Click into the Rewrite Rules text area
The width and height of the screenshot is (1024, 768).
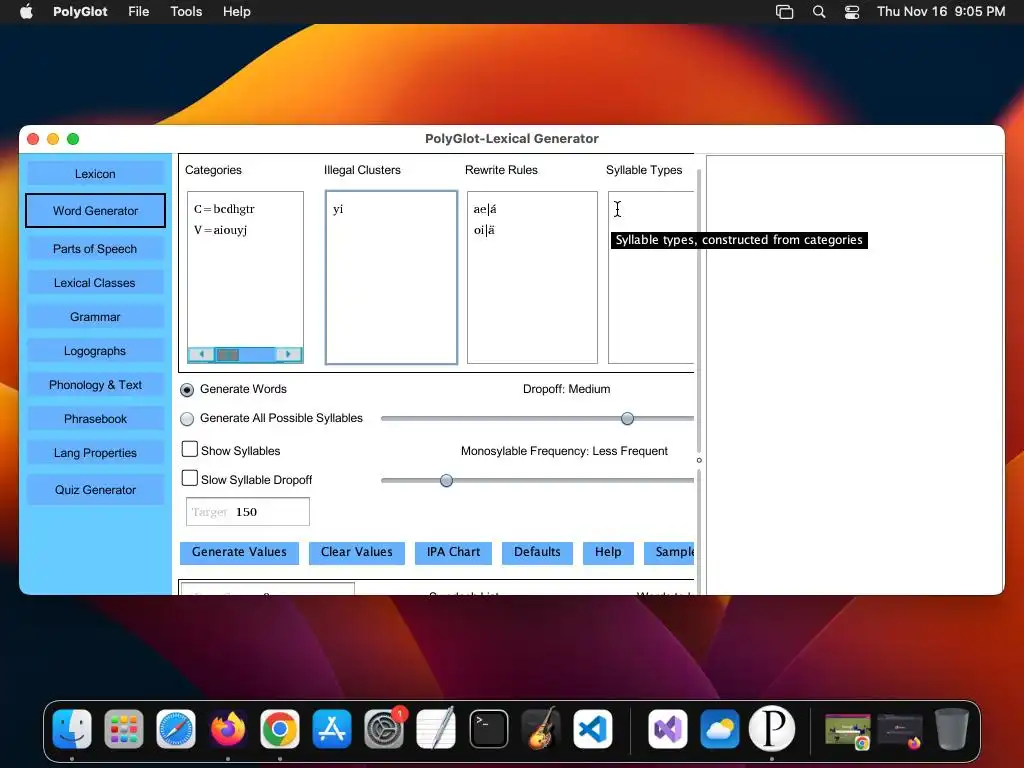[x=532, y=277]
